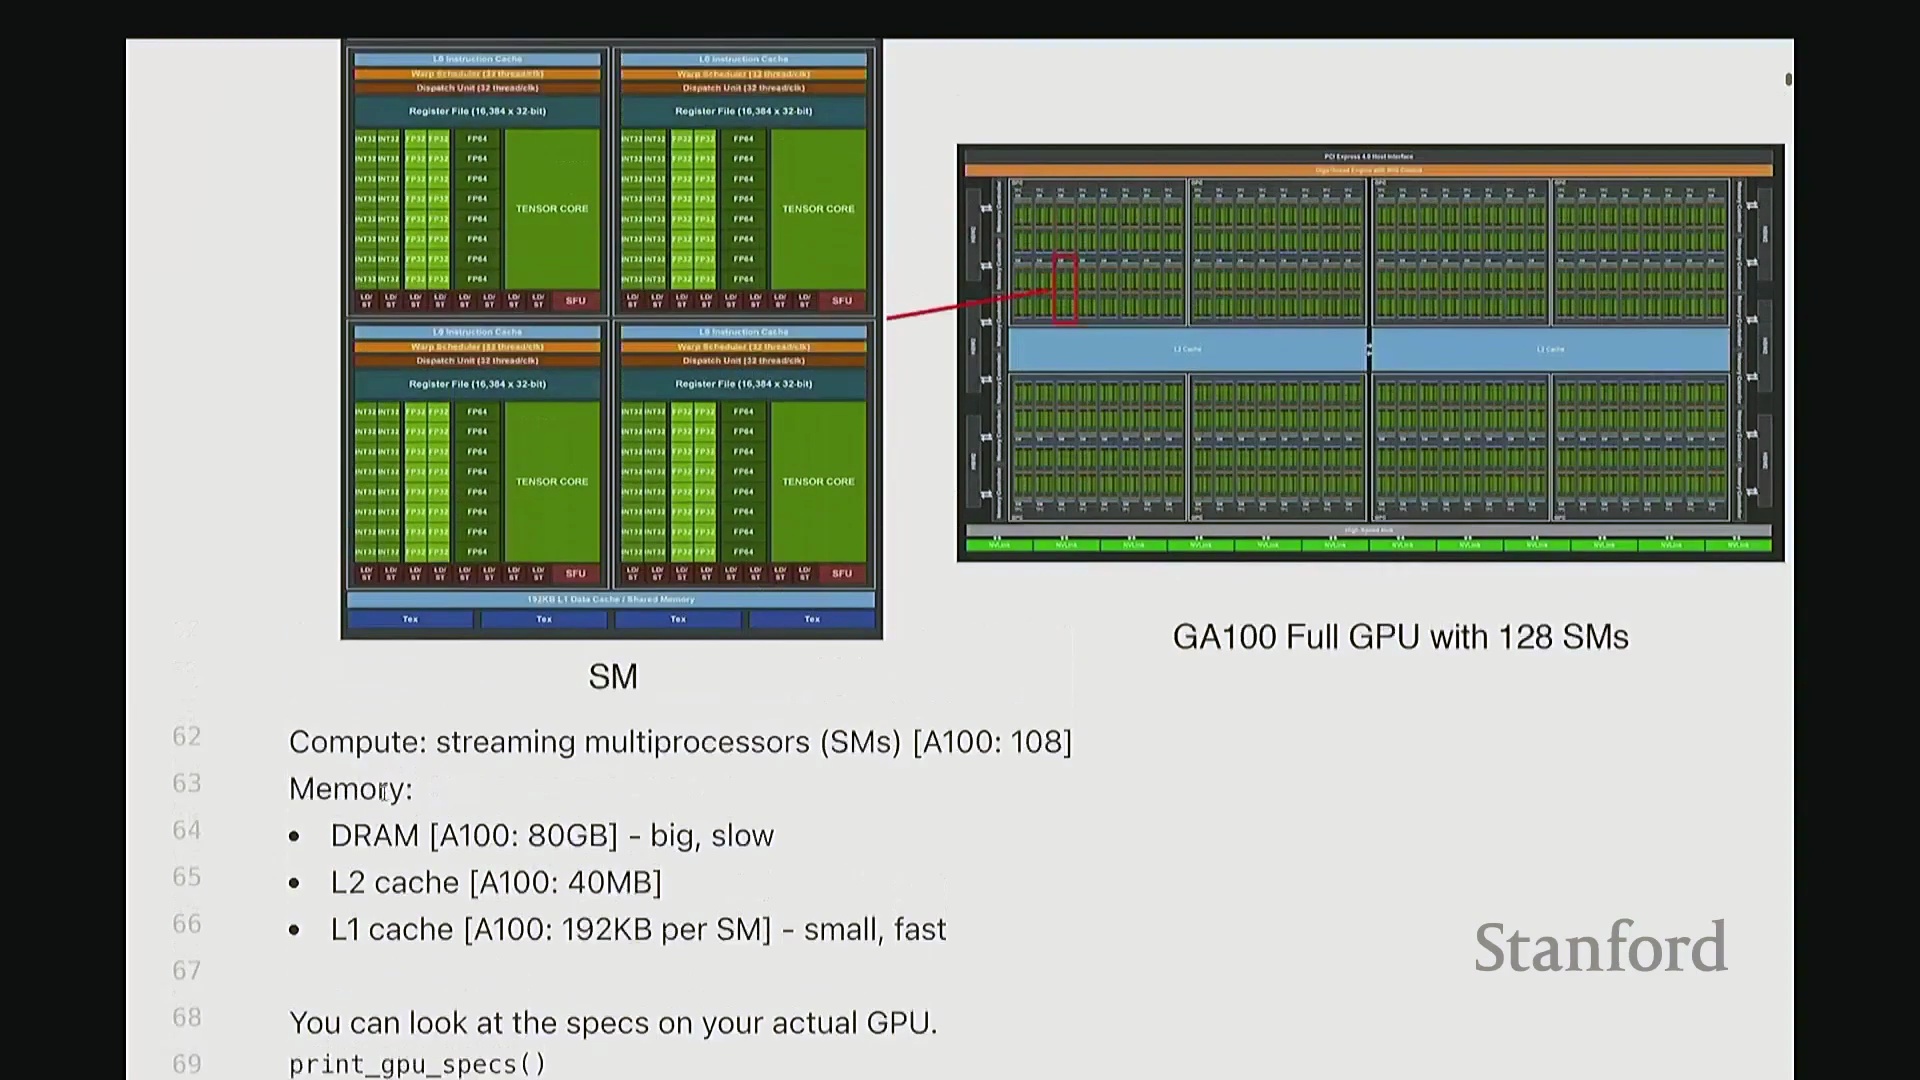Click the bottom-left Warp Scheduler bar
Viewport: 1920px width, 1080px height.
pyautogui.click(x=477, y=347)
